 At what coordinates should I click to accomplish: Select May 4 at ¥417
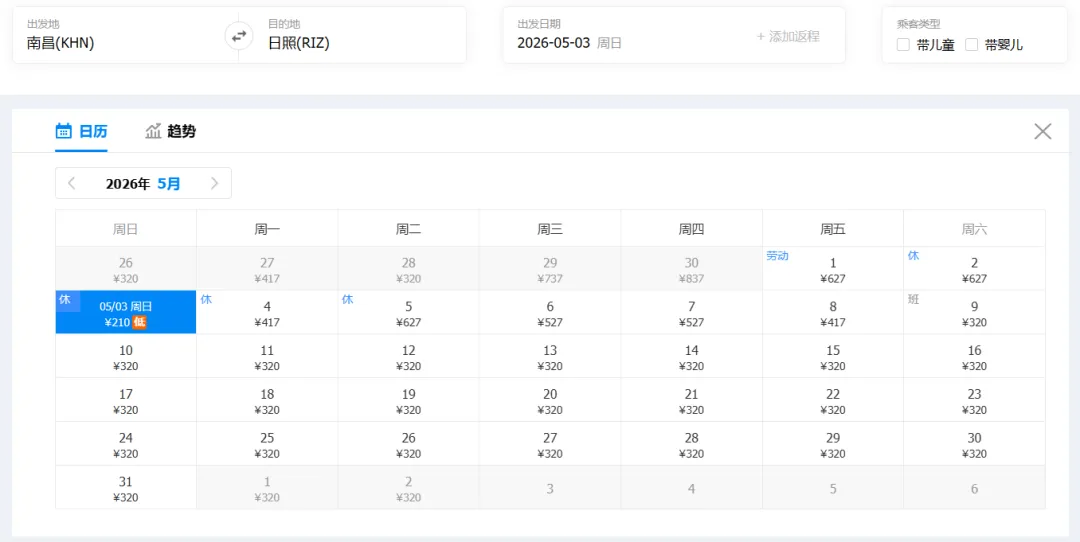(267, 312)
